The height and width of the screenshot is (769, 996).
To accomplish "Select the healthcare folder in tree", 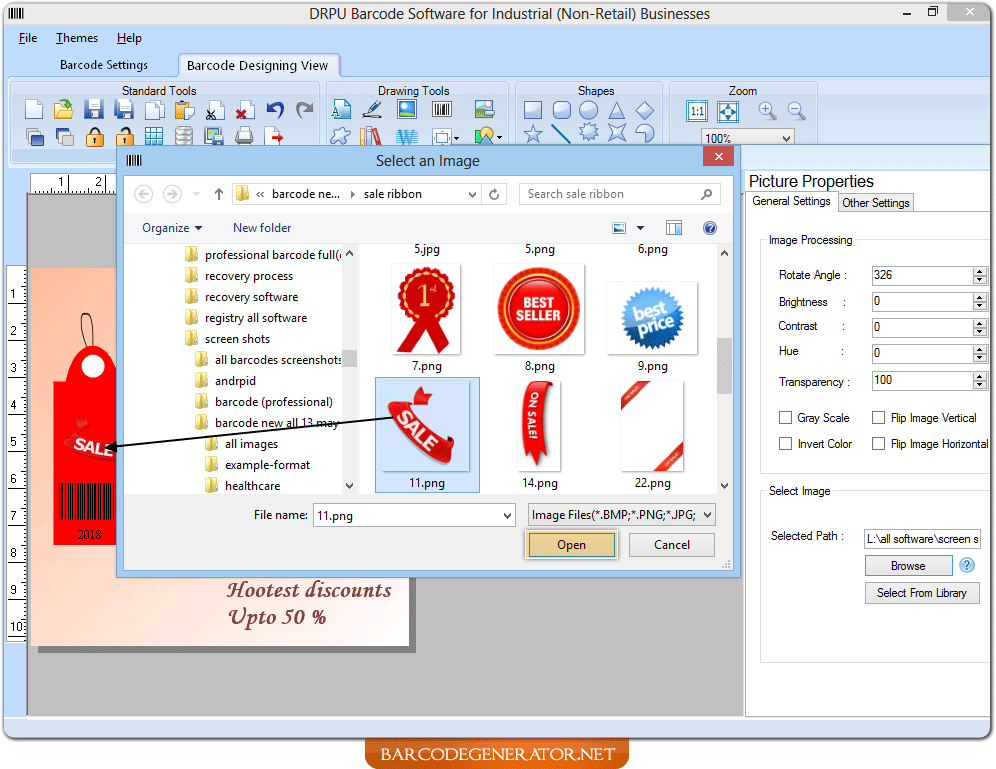I will coord(252,486).
